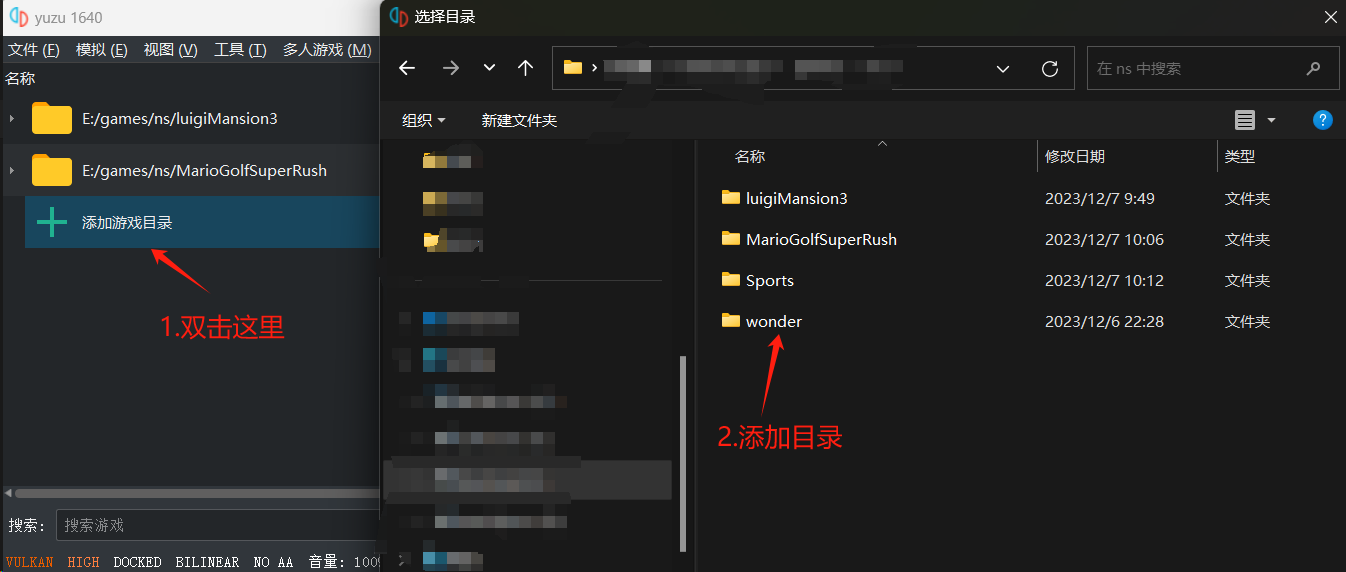Toggle the VULKAN graphics API status button
This screenshot has width=1346, height=572.
[29, 562]
